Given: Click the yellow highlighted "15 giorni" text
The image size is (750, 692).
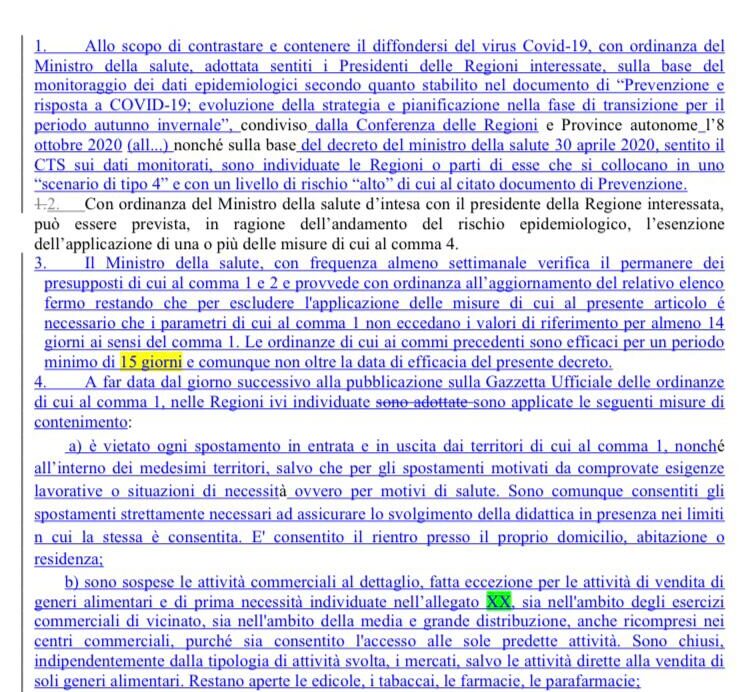Looking at the screenshot, I should [151, 362].
